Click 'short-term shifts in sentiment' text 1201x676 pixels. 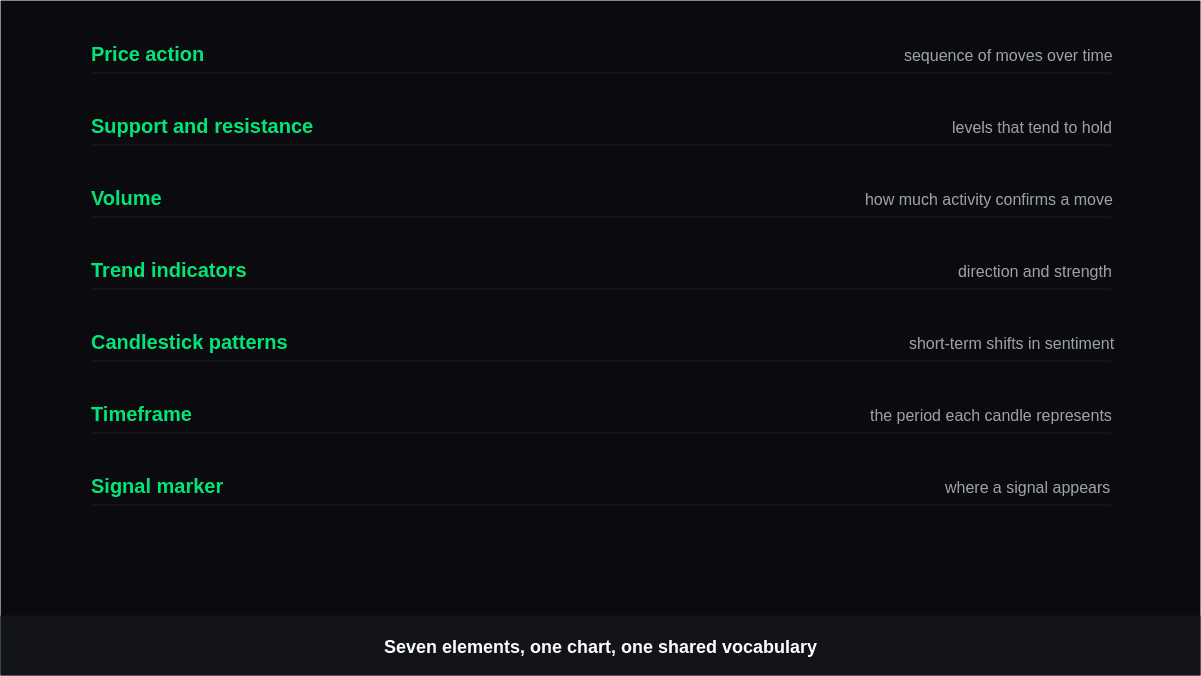tap(1011, 344)
